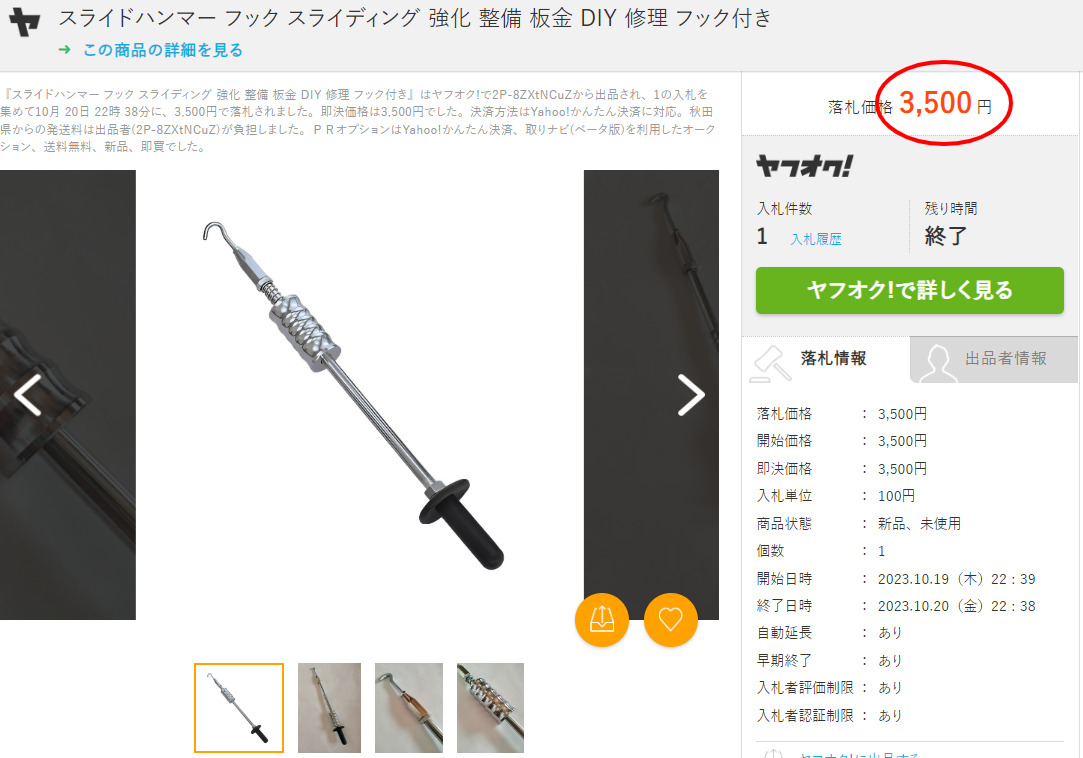Click the Yahoo Auctions logo icon beside the title
This screenshot has height=758, width=1083.
[24, 22]
